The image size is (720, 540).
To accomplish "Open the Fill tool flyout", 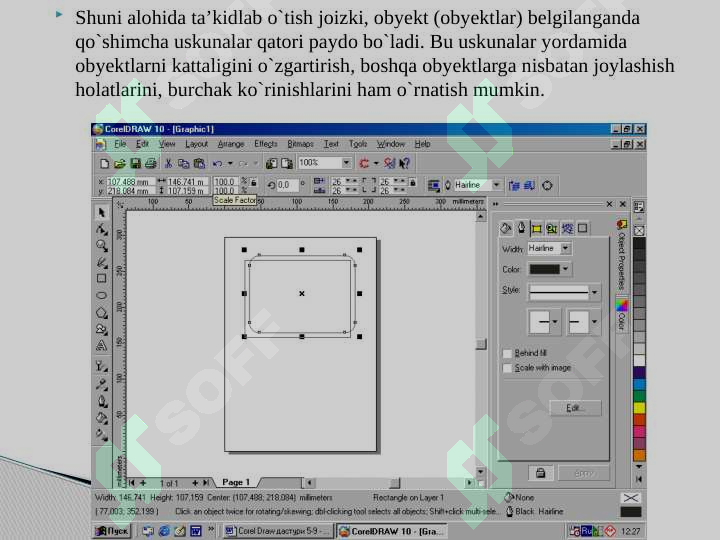I will pyautogui.click(x=102, y=418).
